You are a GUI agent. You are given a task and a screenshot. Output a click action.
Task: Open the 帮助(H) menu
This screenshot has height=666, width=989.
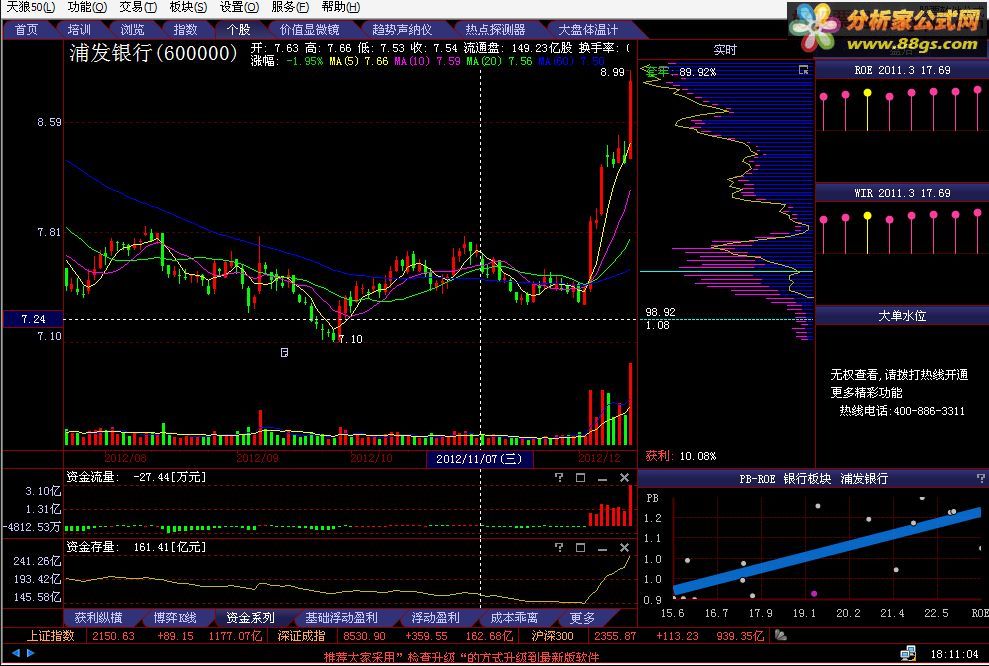click(341, 7)
